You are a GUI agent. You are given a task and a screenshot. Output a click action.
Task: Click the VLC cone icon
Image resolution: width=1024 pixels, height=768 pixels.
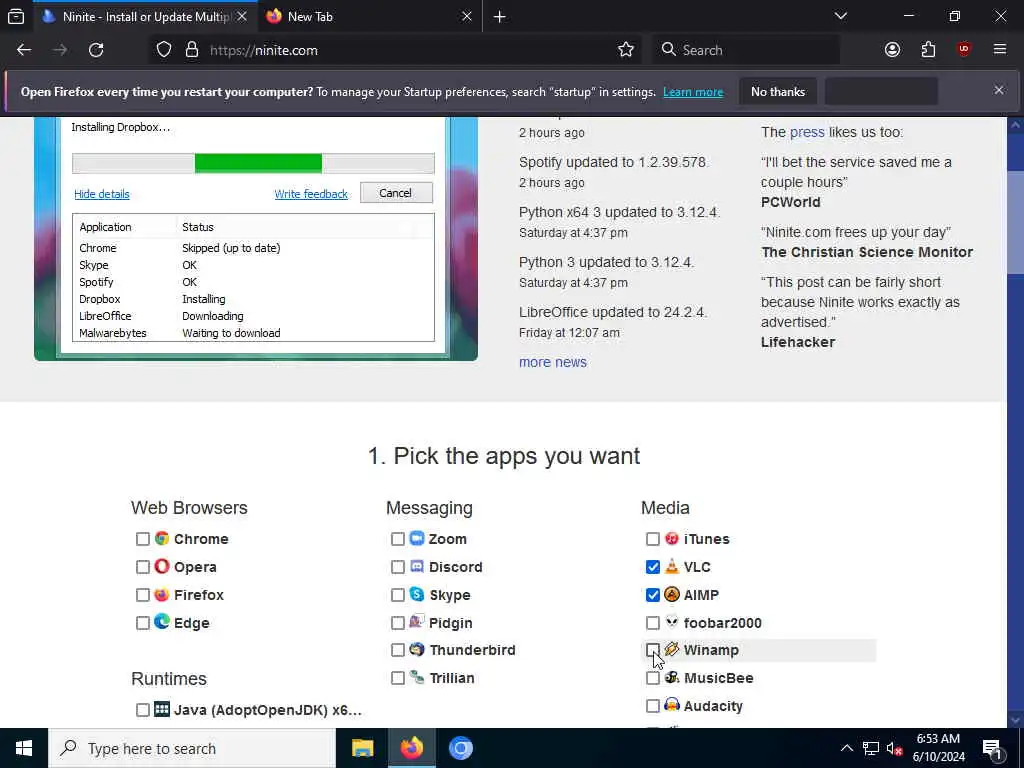tap(672, 566)
